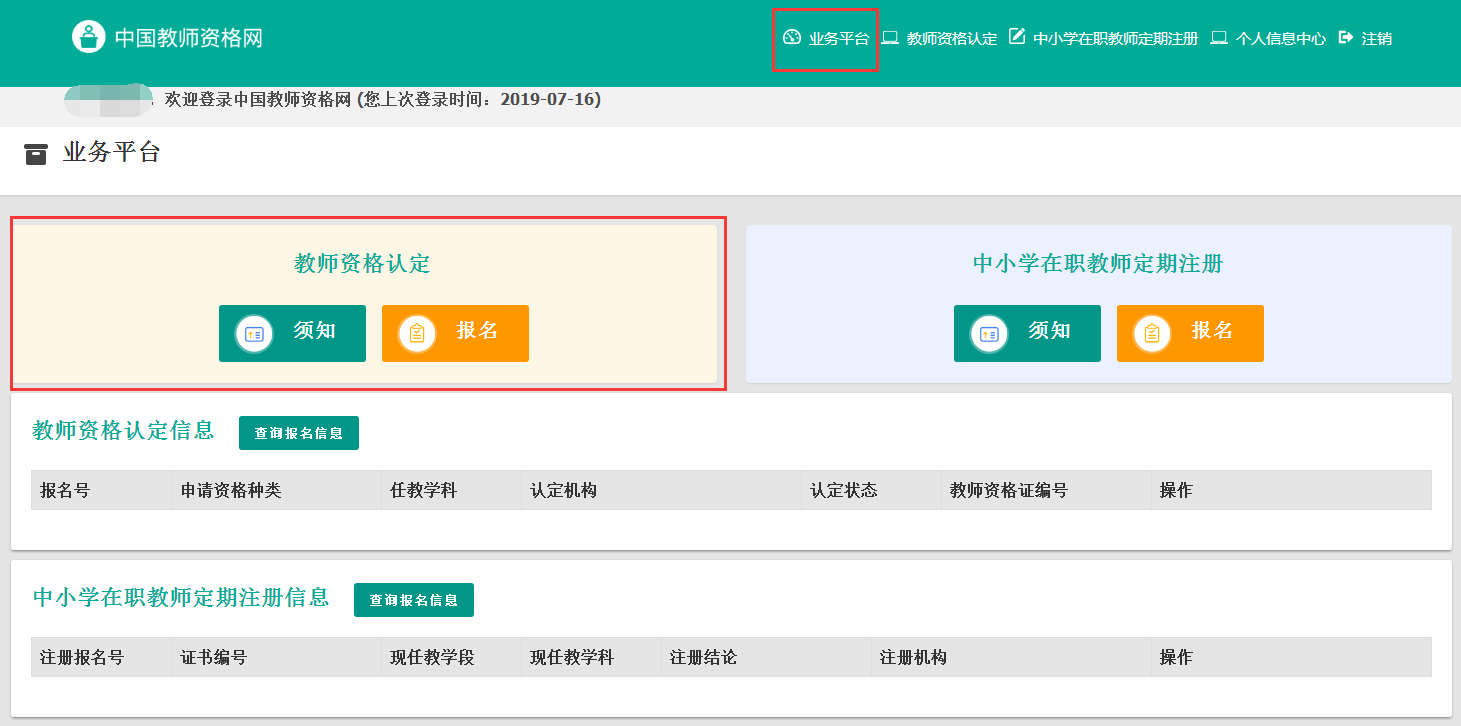Click the edit icon beside 中小学在职教师定期注册
This screenshot has height=726, width=1461.
[1017, 37]
